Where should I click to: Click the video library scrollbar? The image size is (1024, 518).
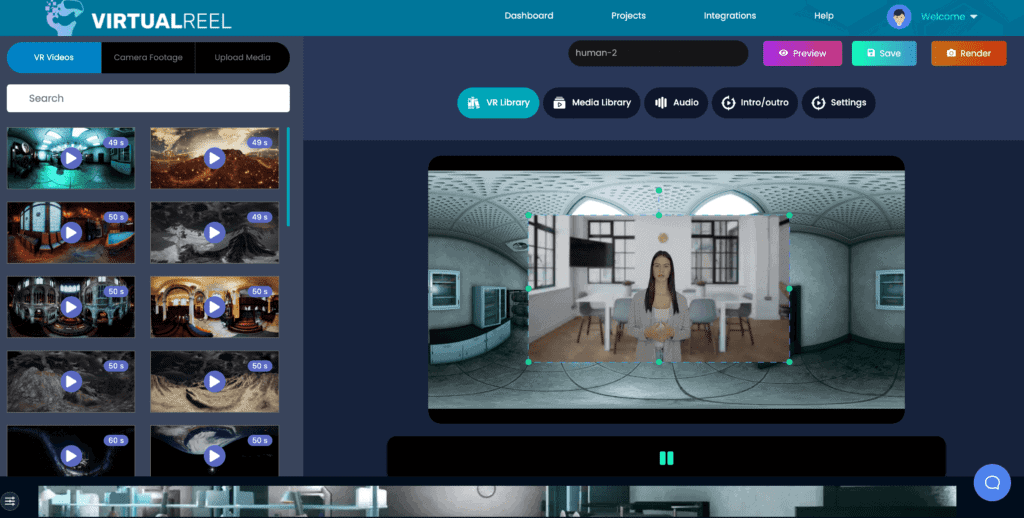288,176
